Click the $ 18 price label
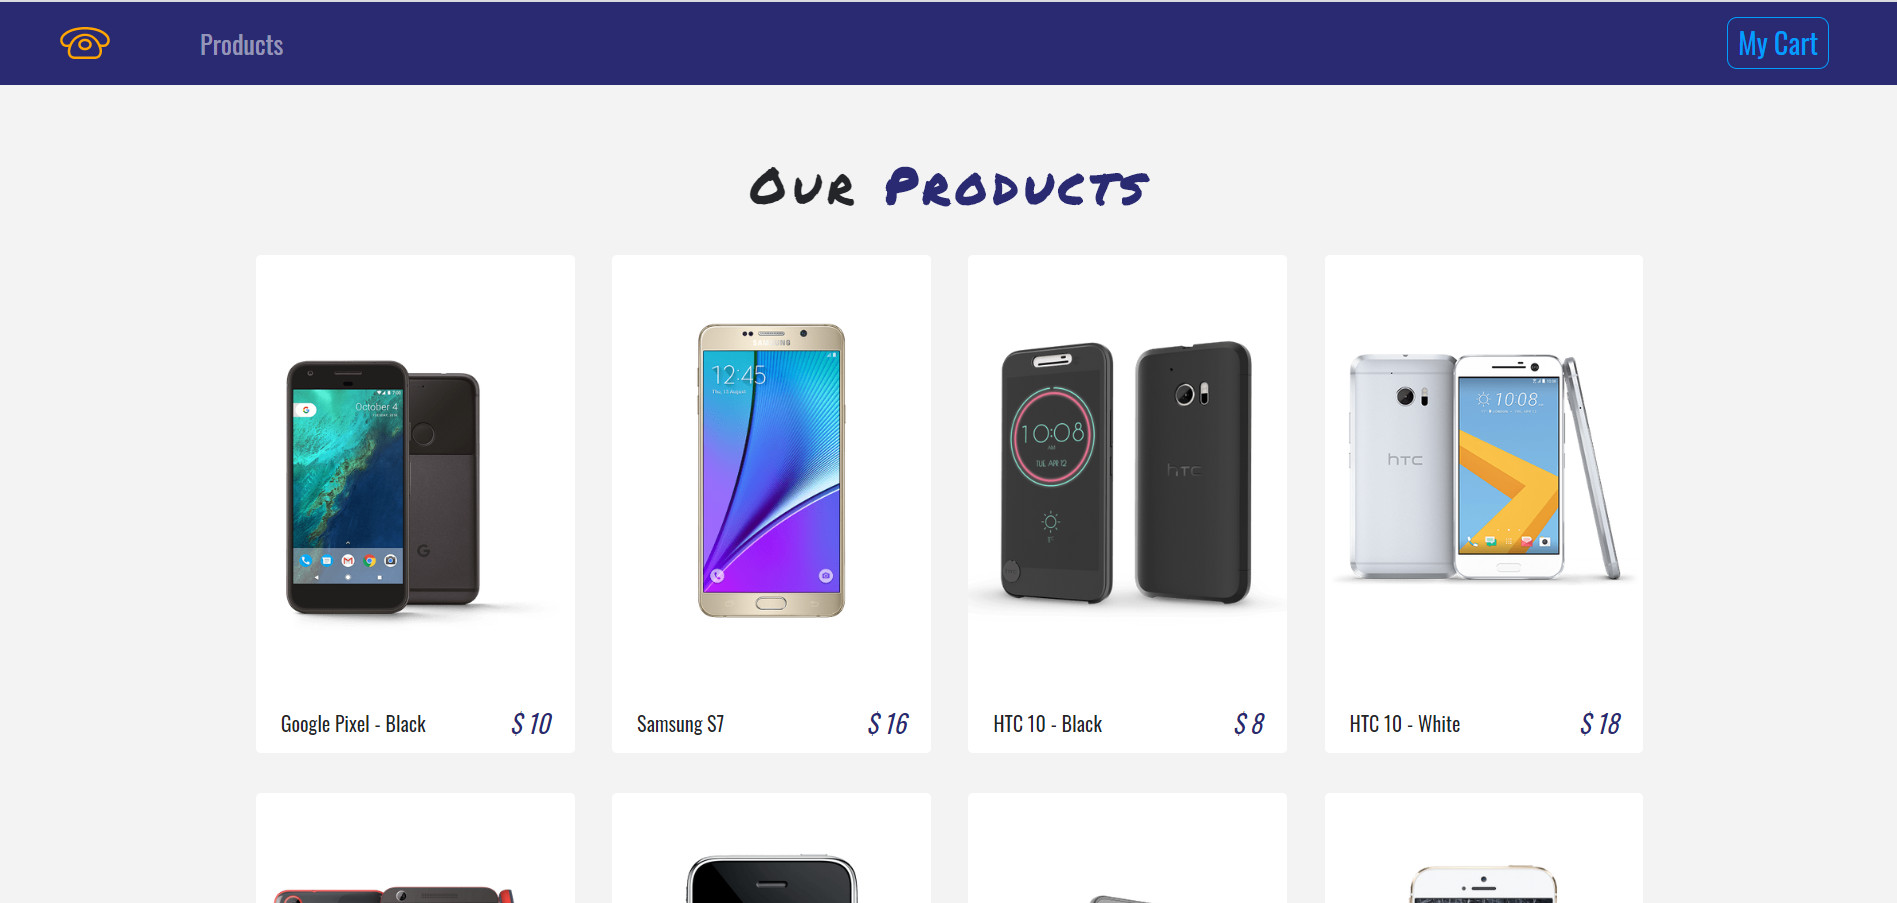 (1600, 724)
